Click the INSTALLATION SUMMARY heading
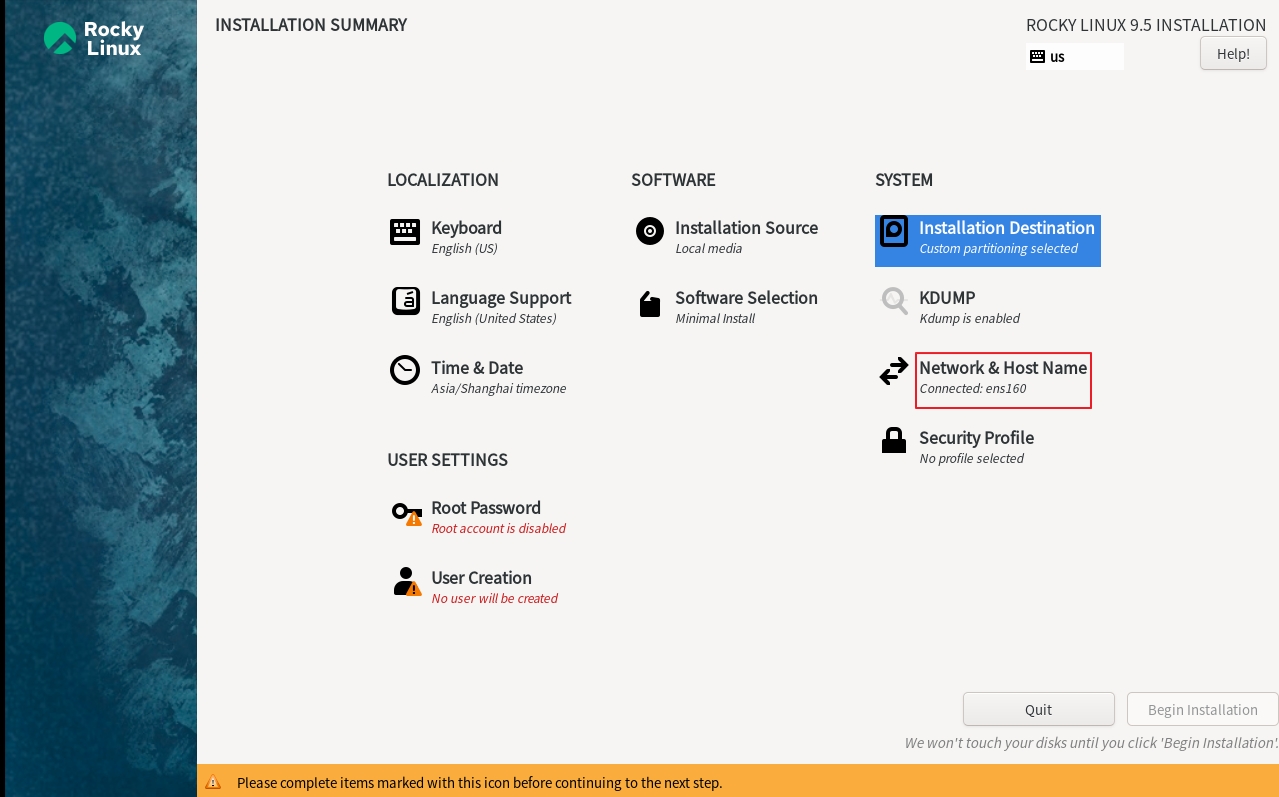Screen dimensions: 1279x797 pos(311,25)
